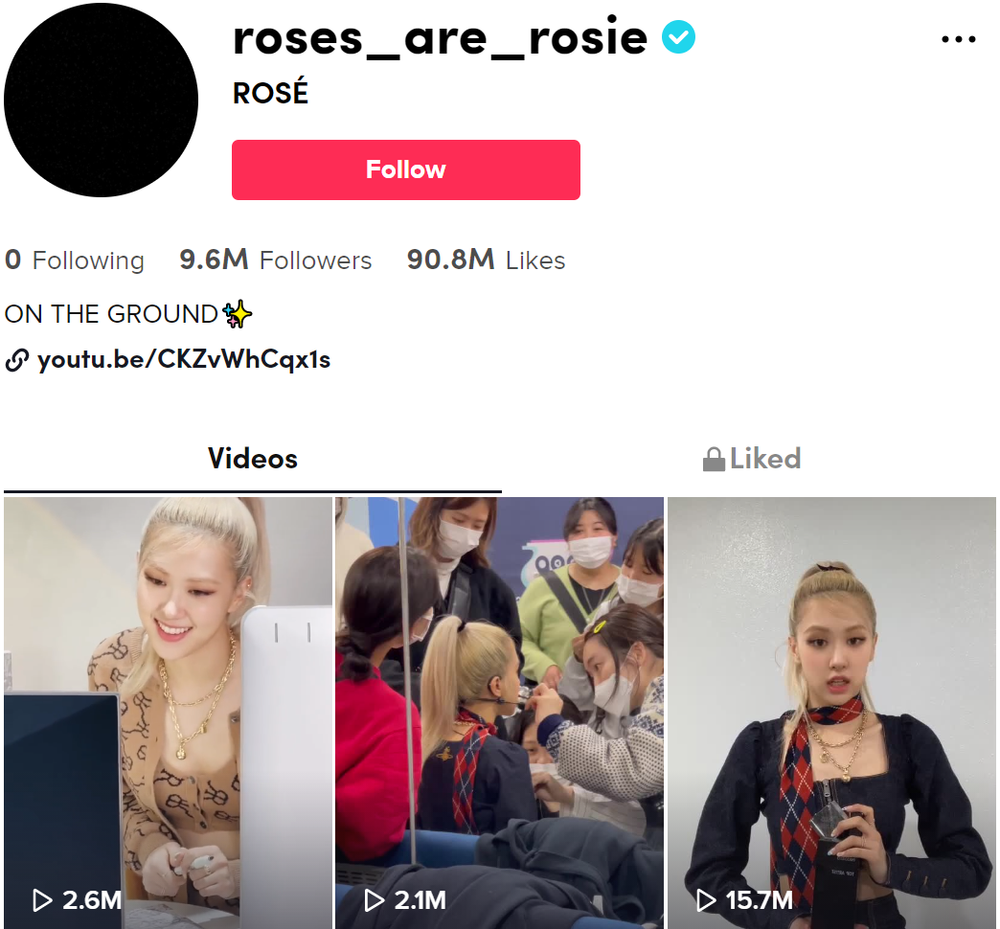Open the backstage makeup video thumbnail

(x=499, y=713)
